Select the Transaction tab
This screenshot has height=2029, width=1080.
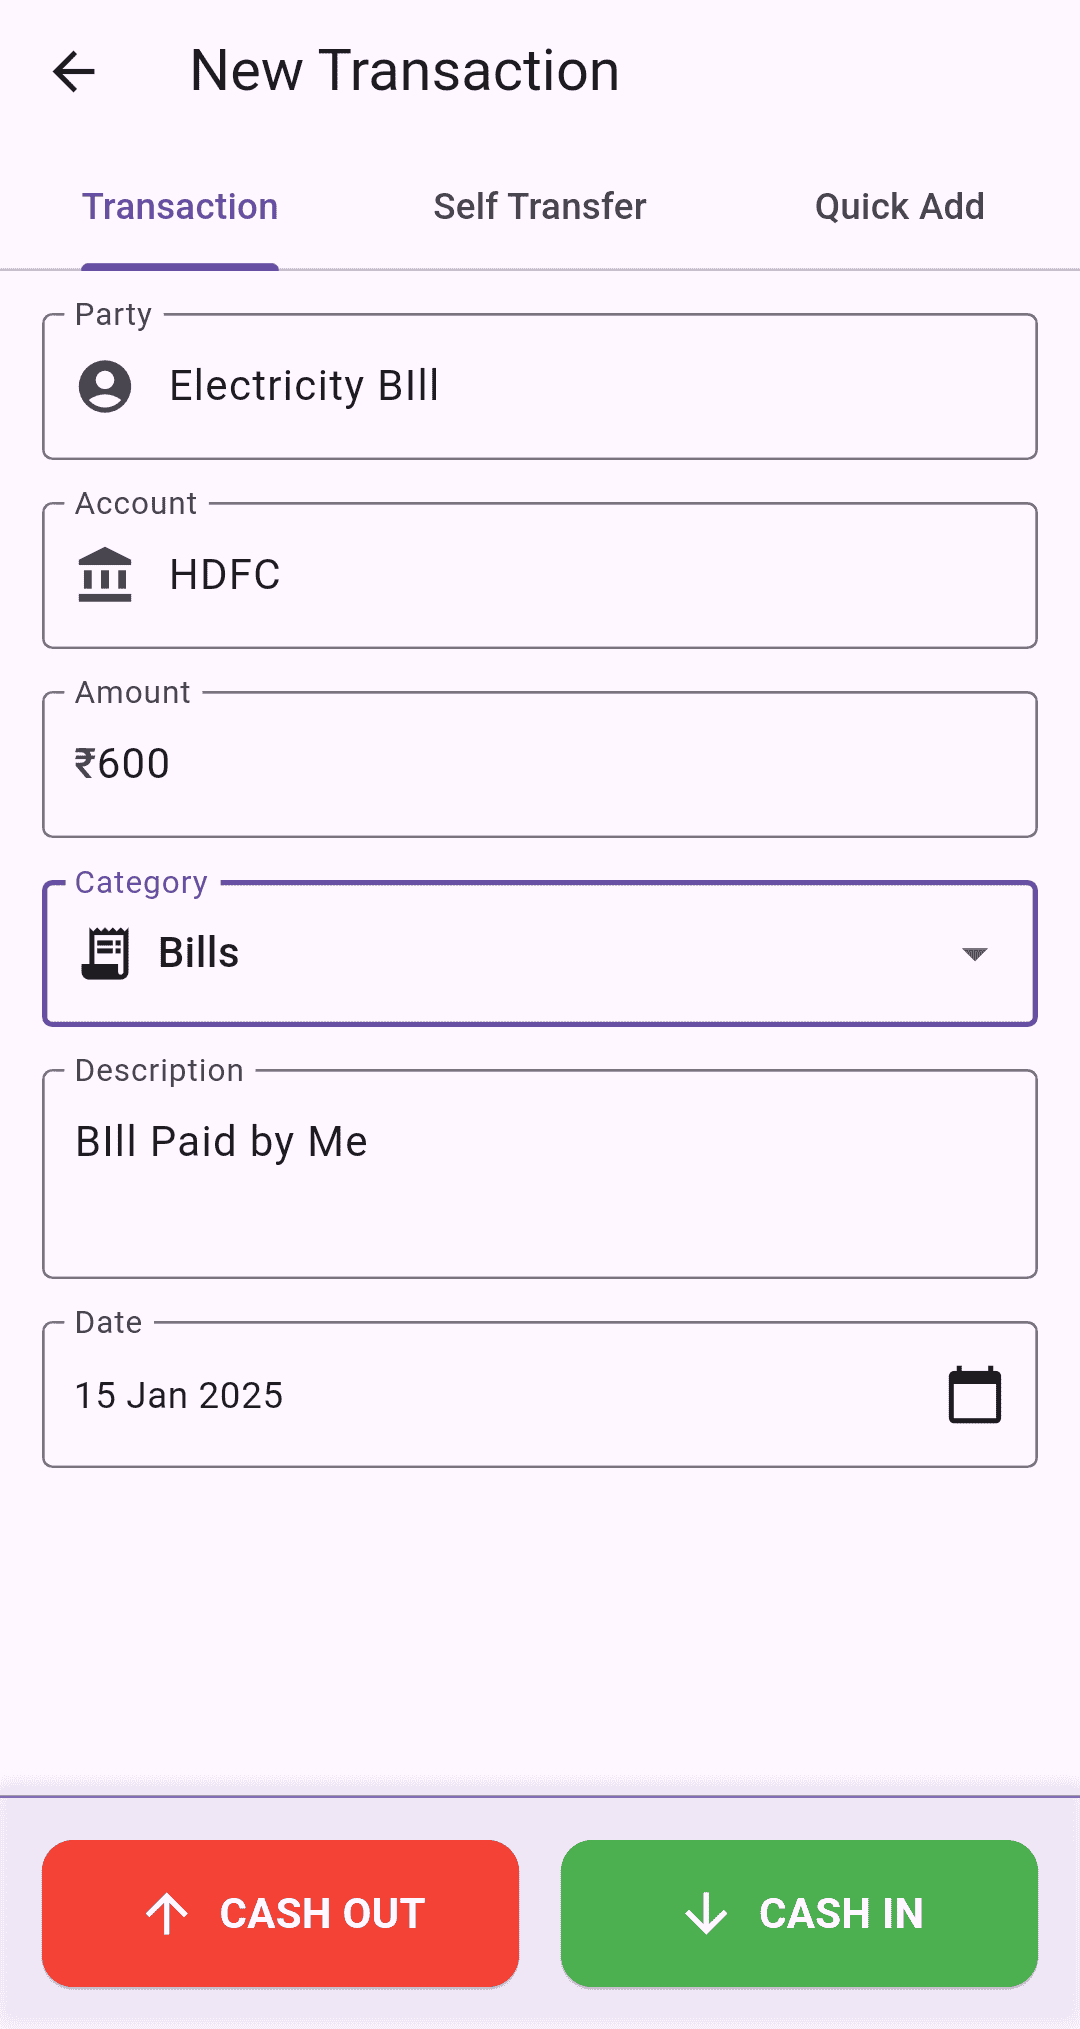[x=180, y=206]
